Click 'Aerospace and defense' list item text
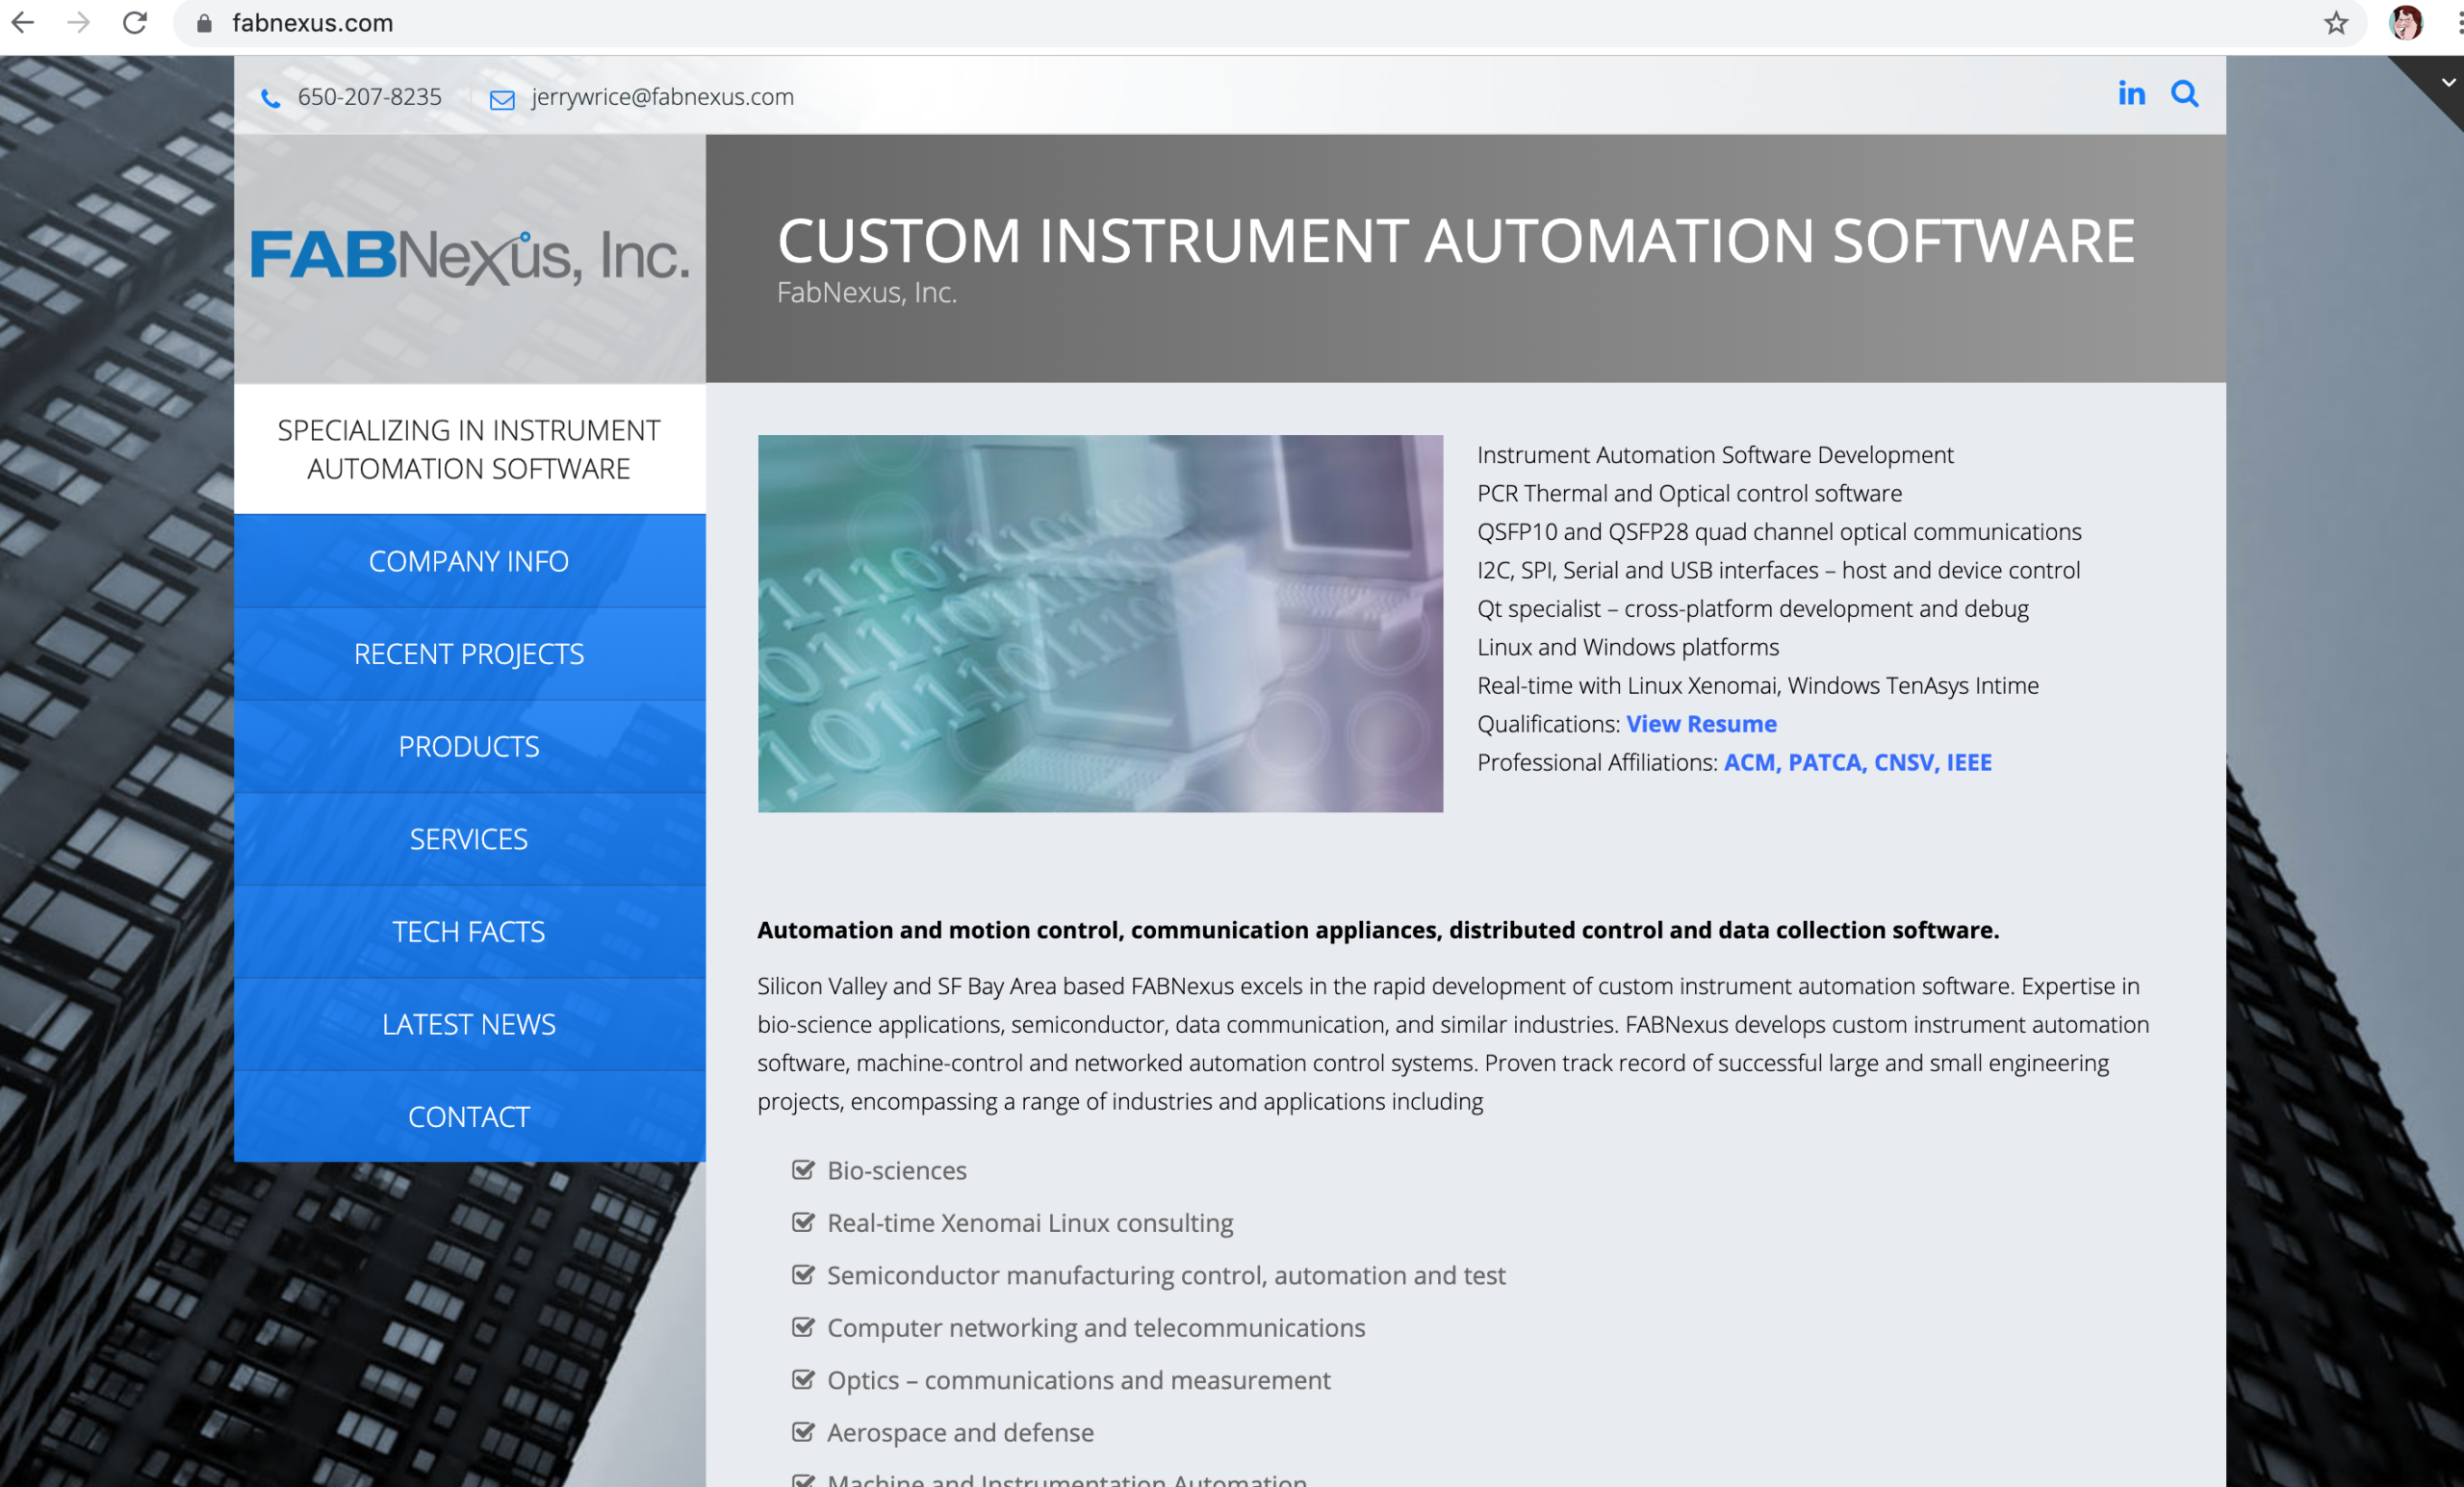The image size is (2464, 1487). click(x=960, y=1432)
